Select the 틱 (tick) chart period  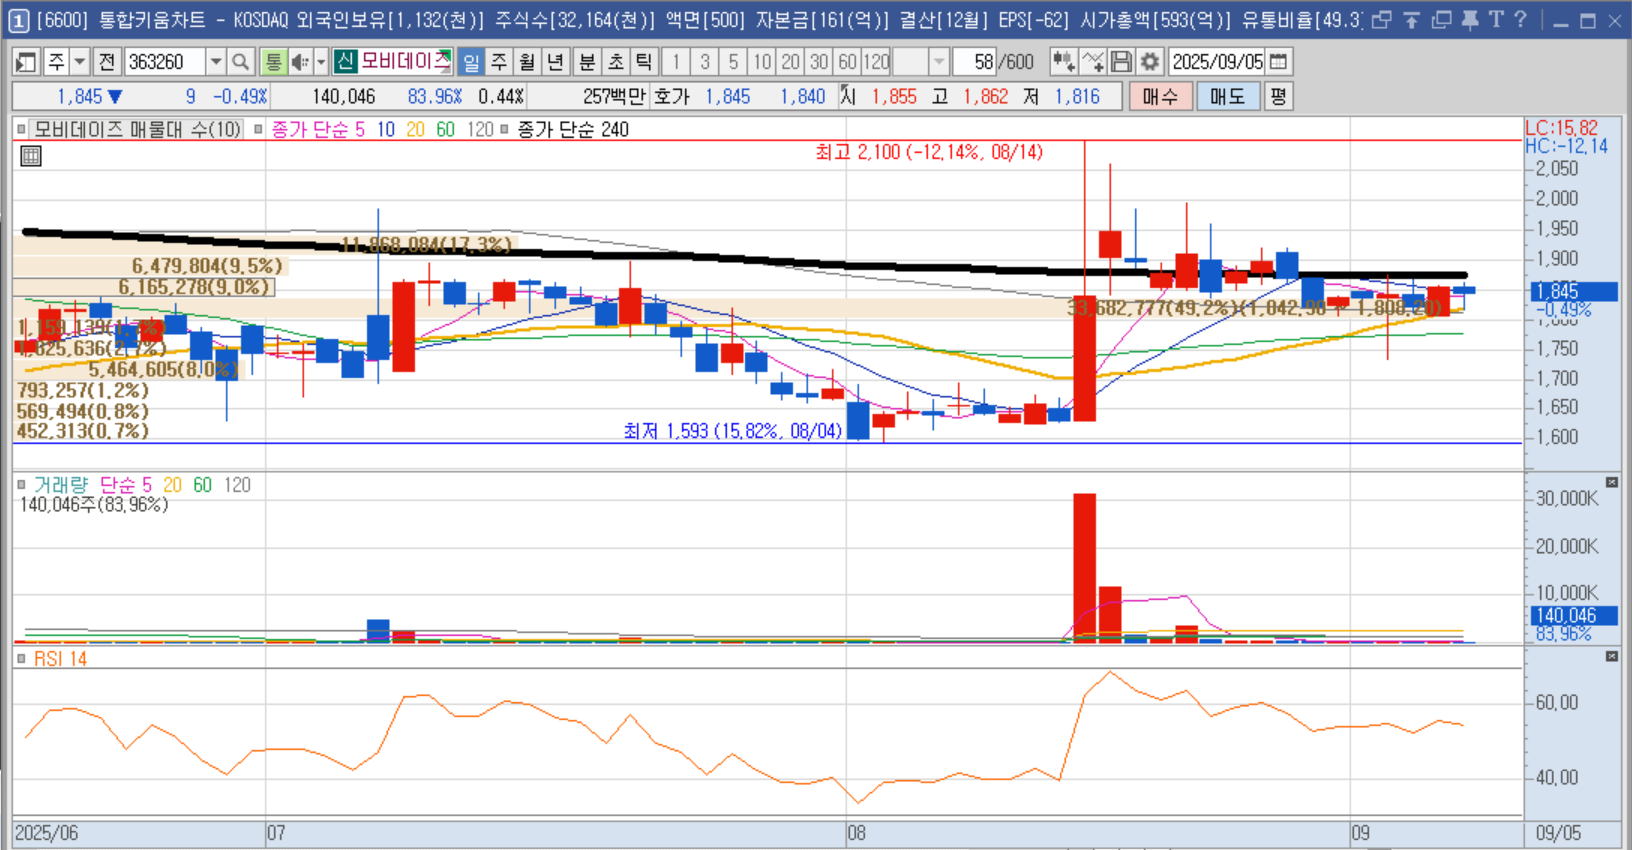tap(644, 62)
